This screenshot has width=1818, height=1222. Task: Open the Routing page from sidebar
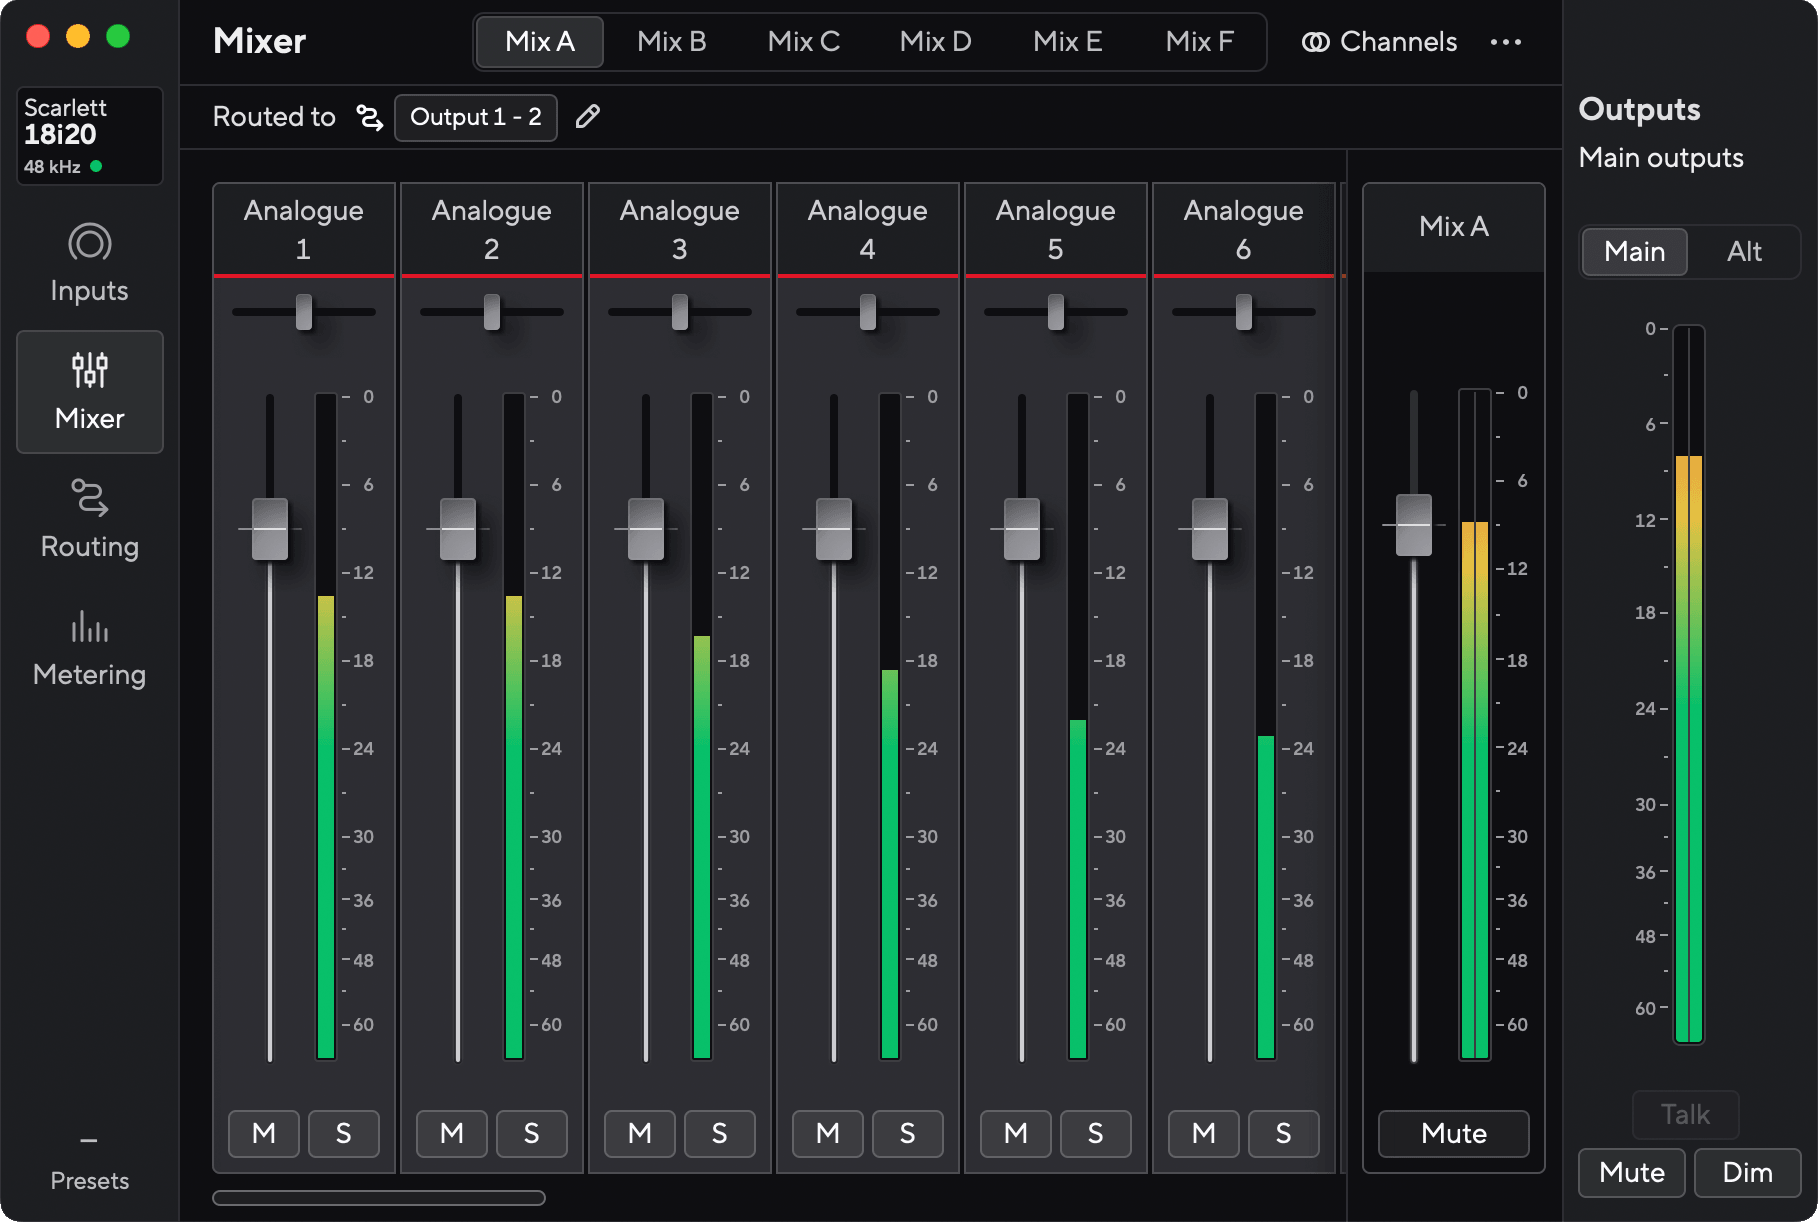click(89, 520)
